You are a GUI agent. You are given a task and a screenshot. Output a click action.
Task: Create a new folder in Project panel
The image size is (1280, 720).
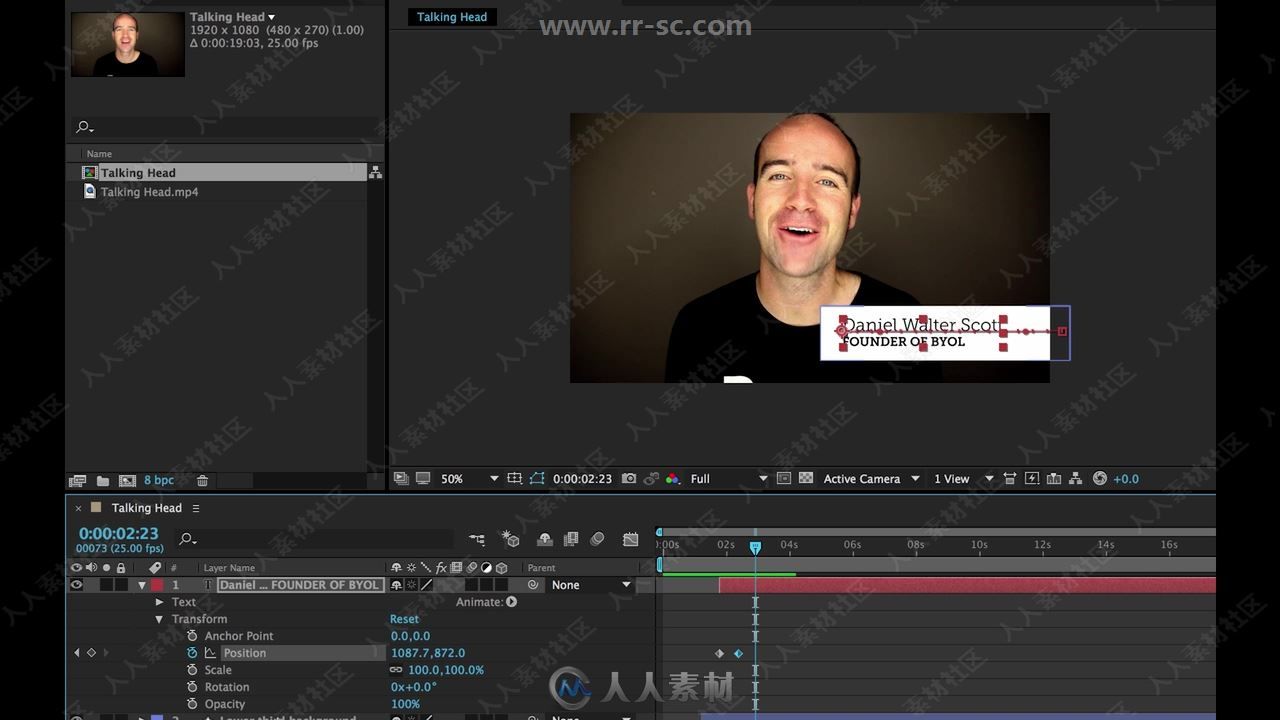tap(103, 480)
